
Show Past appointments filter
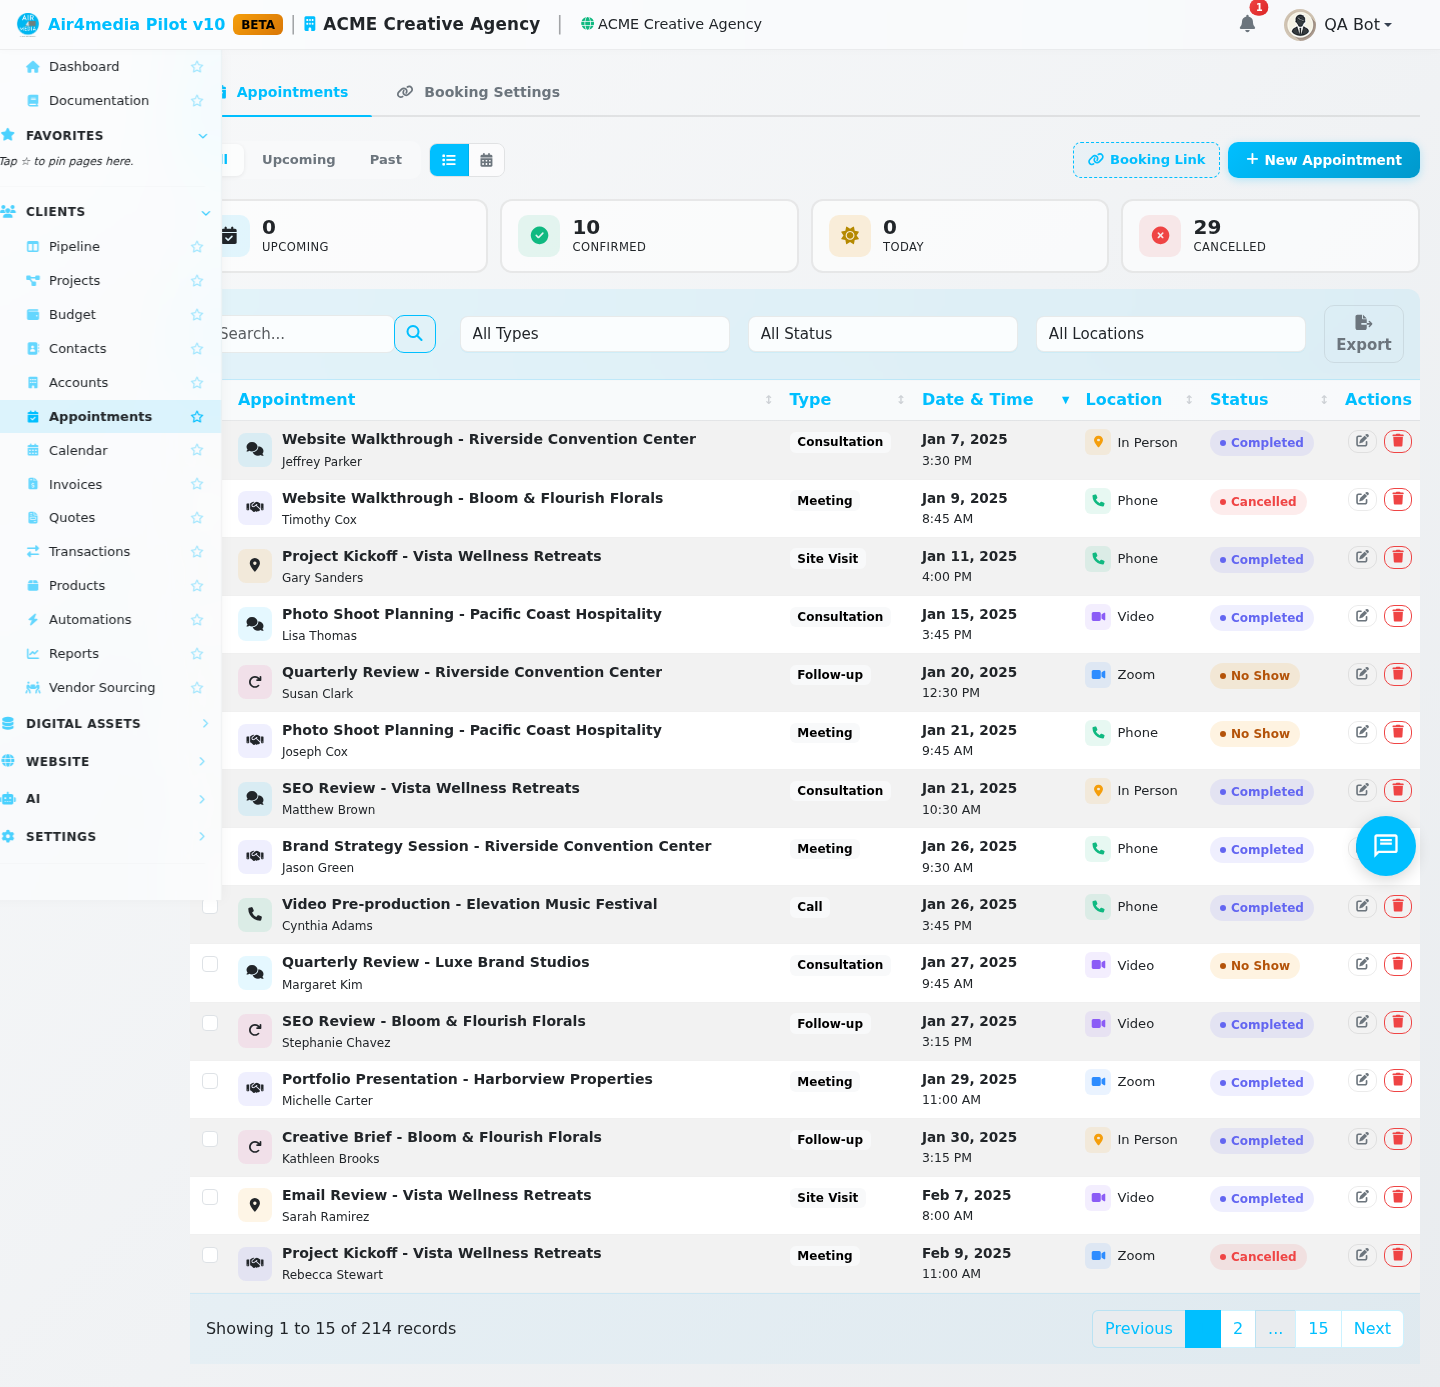click(386, 160)
